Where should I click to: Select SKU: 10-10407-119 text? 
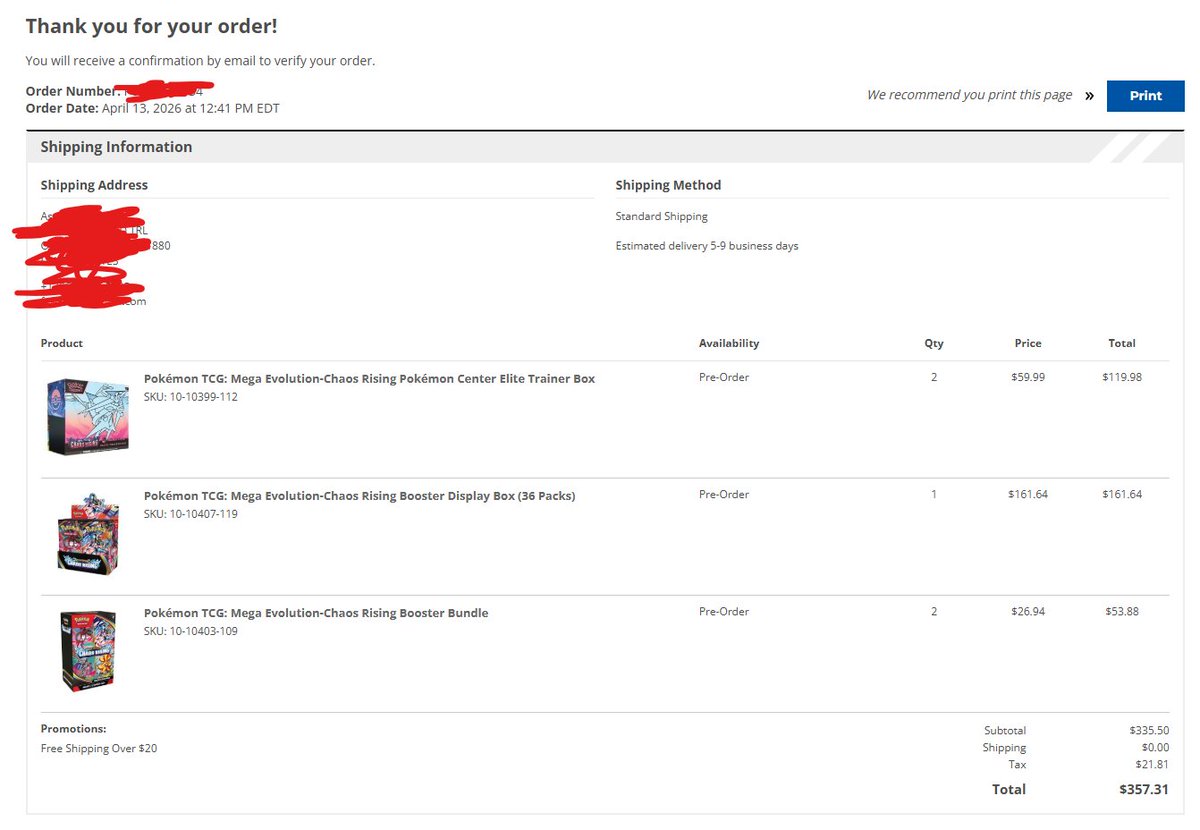pos(190,514)
